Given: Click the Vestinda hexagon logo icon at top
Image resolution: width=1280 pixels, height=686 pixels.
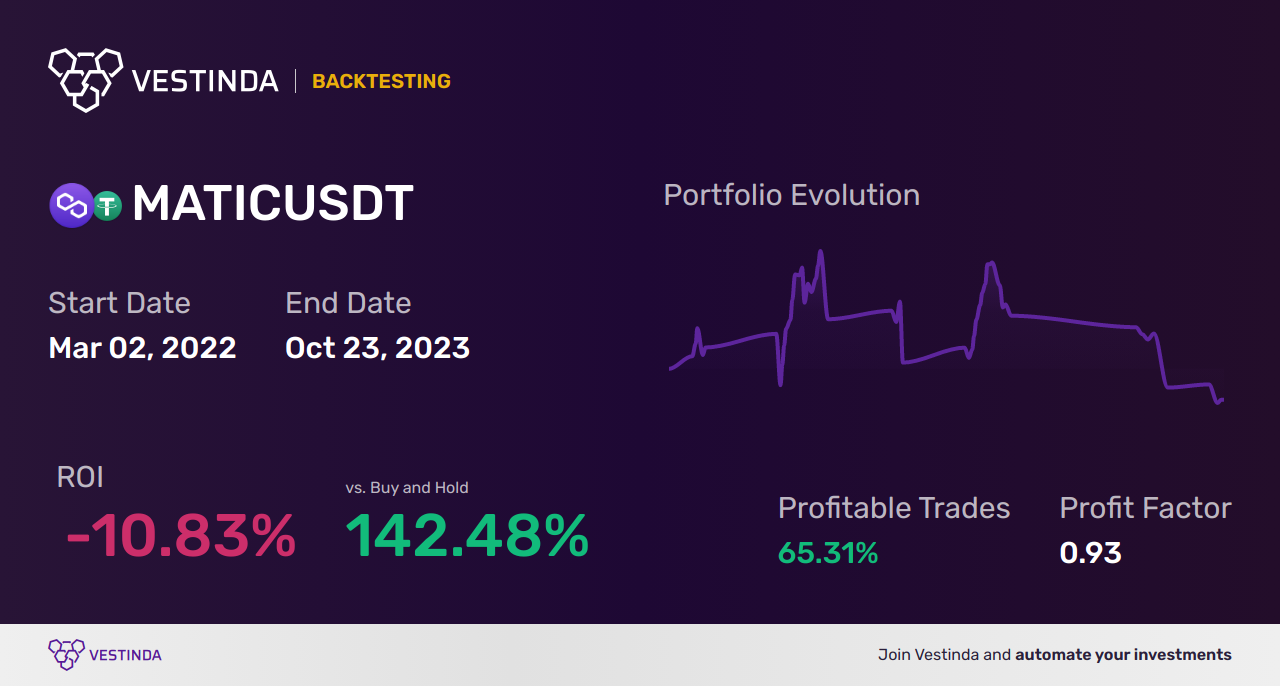Looking at the screenshot, I should click(x=85, y=78).
